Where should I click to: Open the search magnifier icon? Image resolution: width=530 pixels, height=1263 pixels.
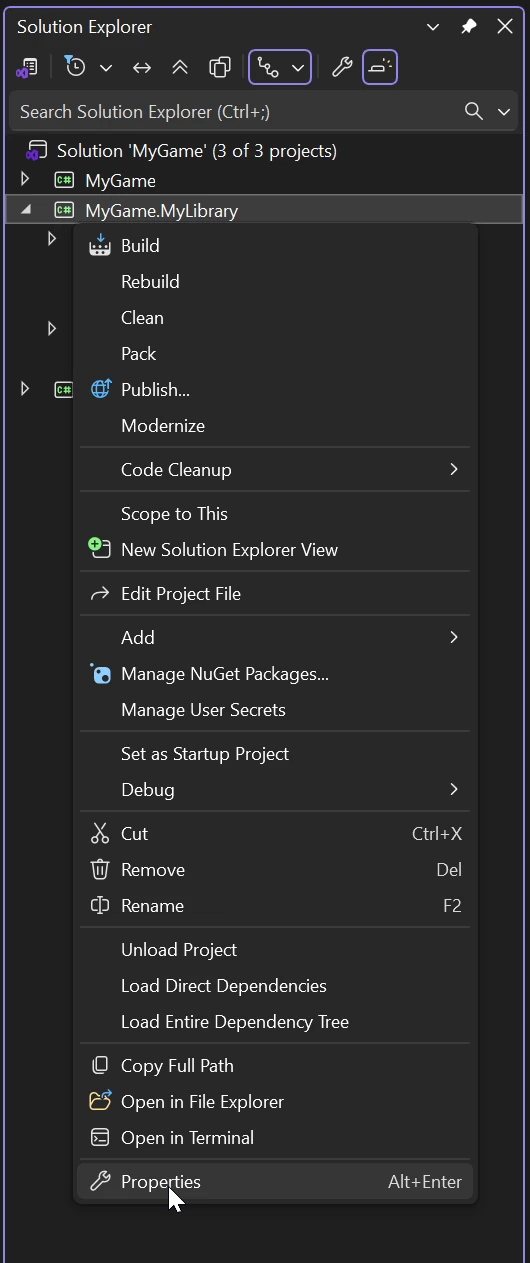click(474, 111)
